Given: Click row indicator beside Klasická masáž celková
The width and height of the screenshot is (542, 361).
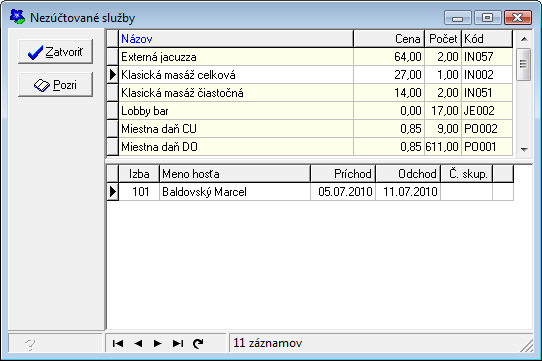Looking at the screenshot, I should point(113,75).
